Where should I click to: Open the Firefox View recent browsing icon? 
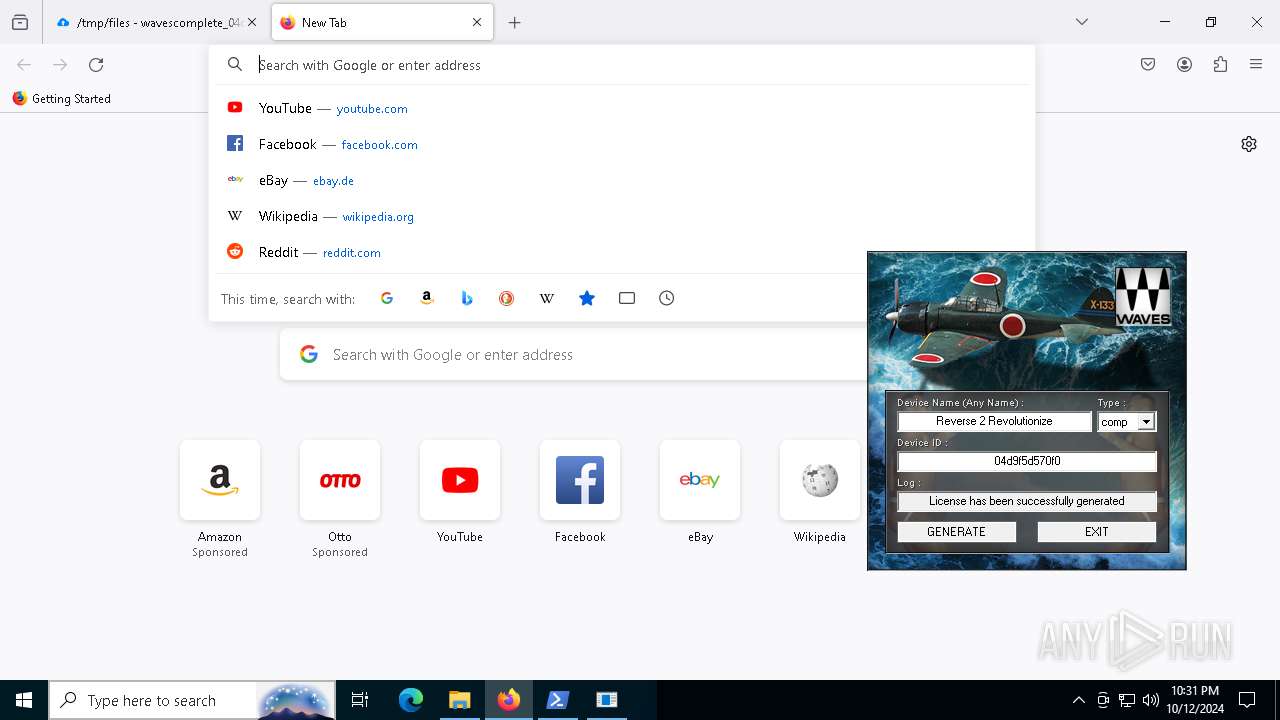20,22
